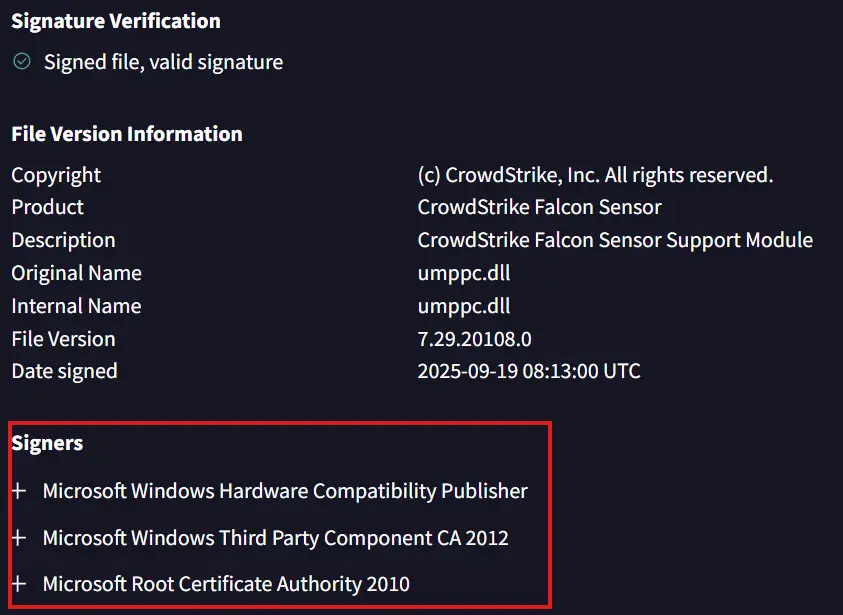Expand the Third Party Component CA 2012 signer
The width and height of the screenshot is (843, 615).
(18, 538)
